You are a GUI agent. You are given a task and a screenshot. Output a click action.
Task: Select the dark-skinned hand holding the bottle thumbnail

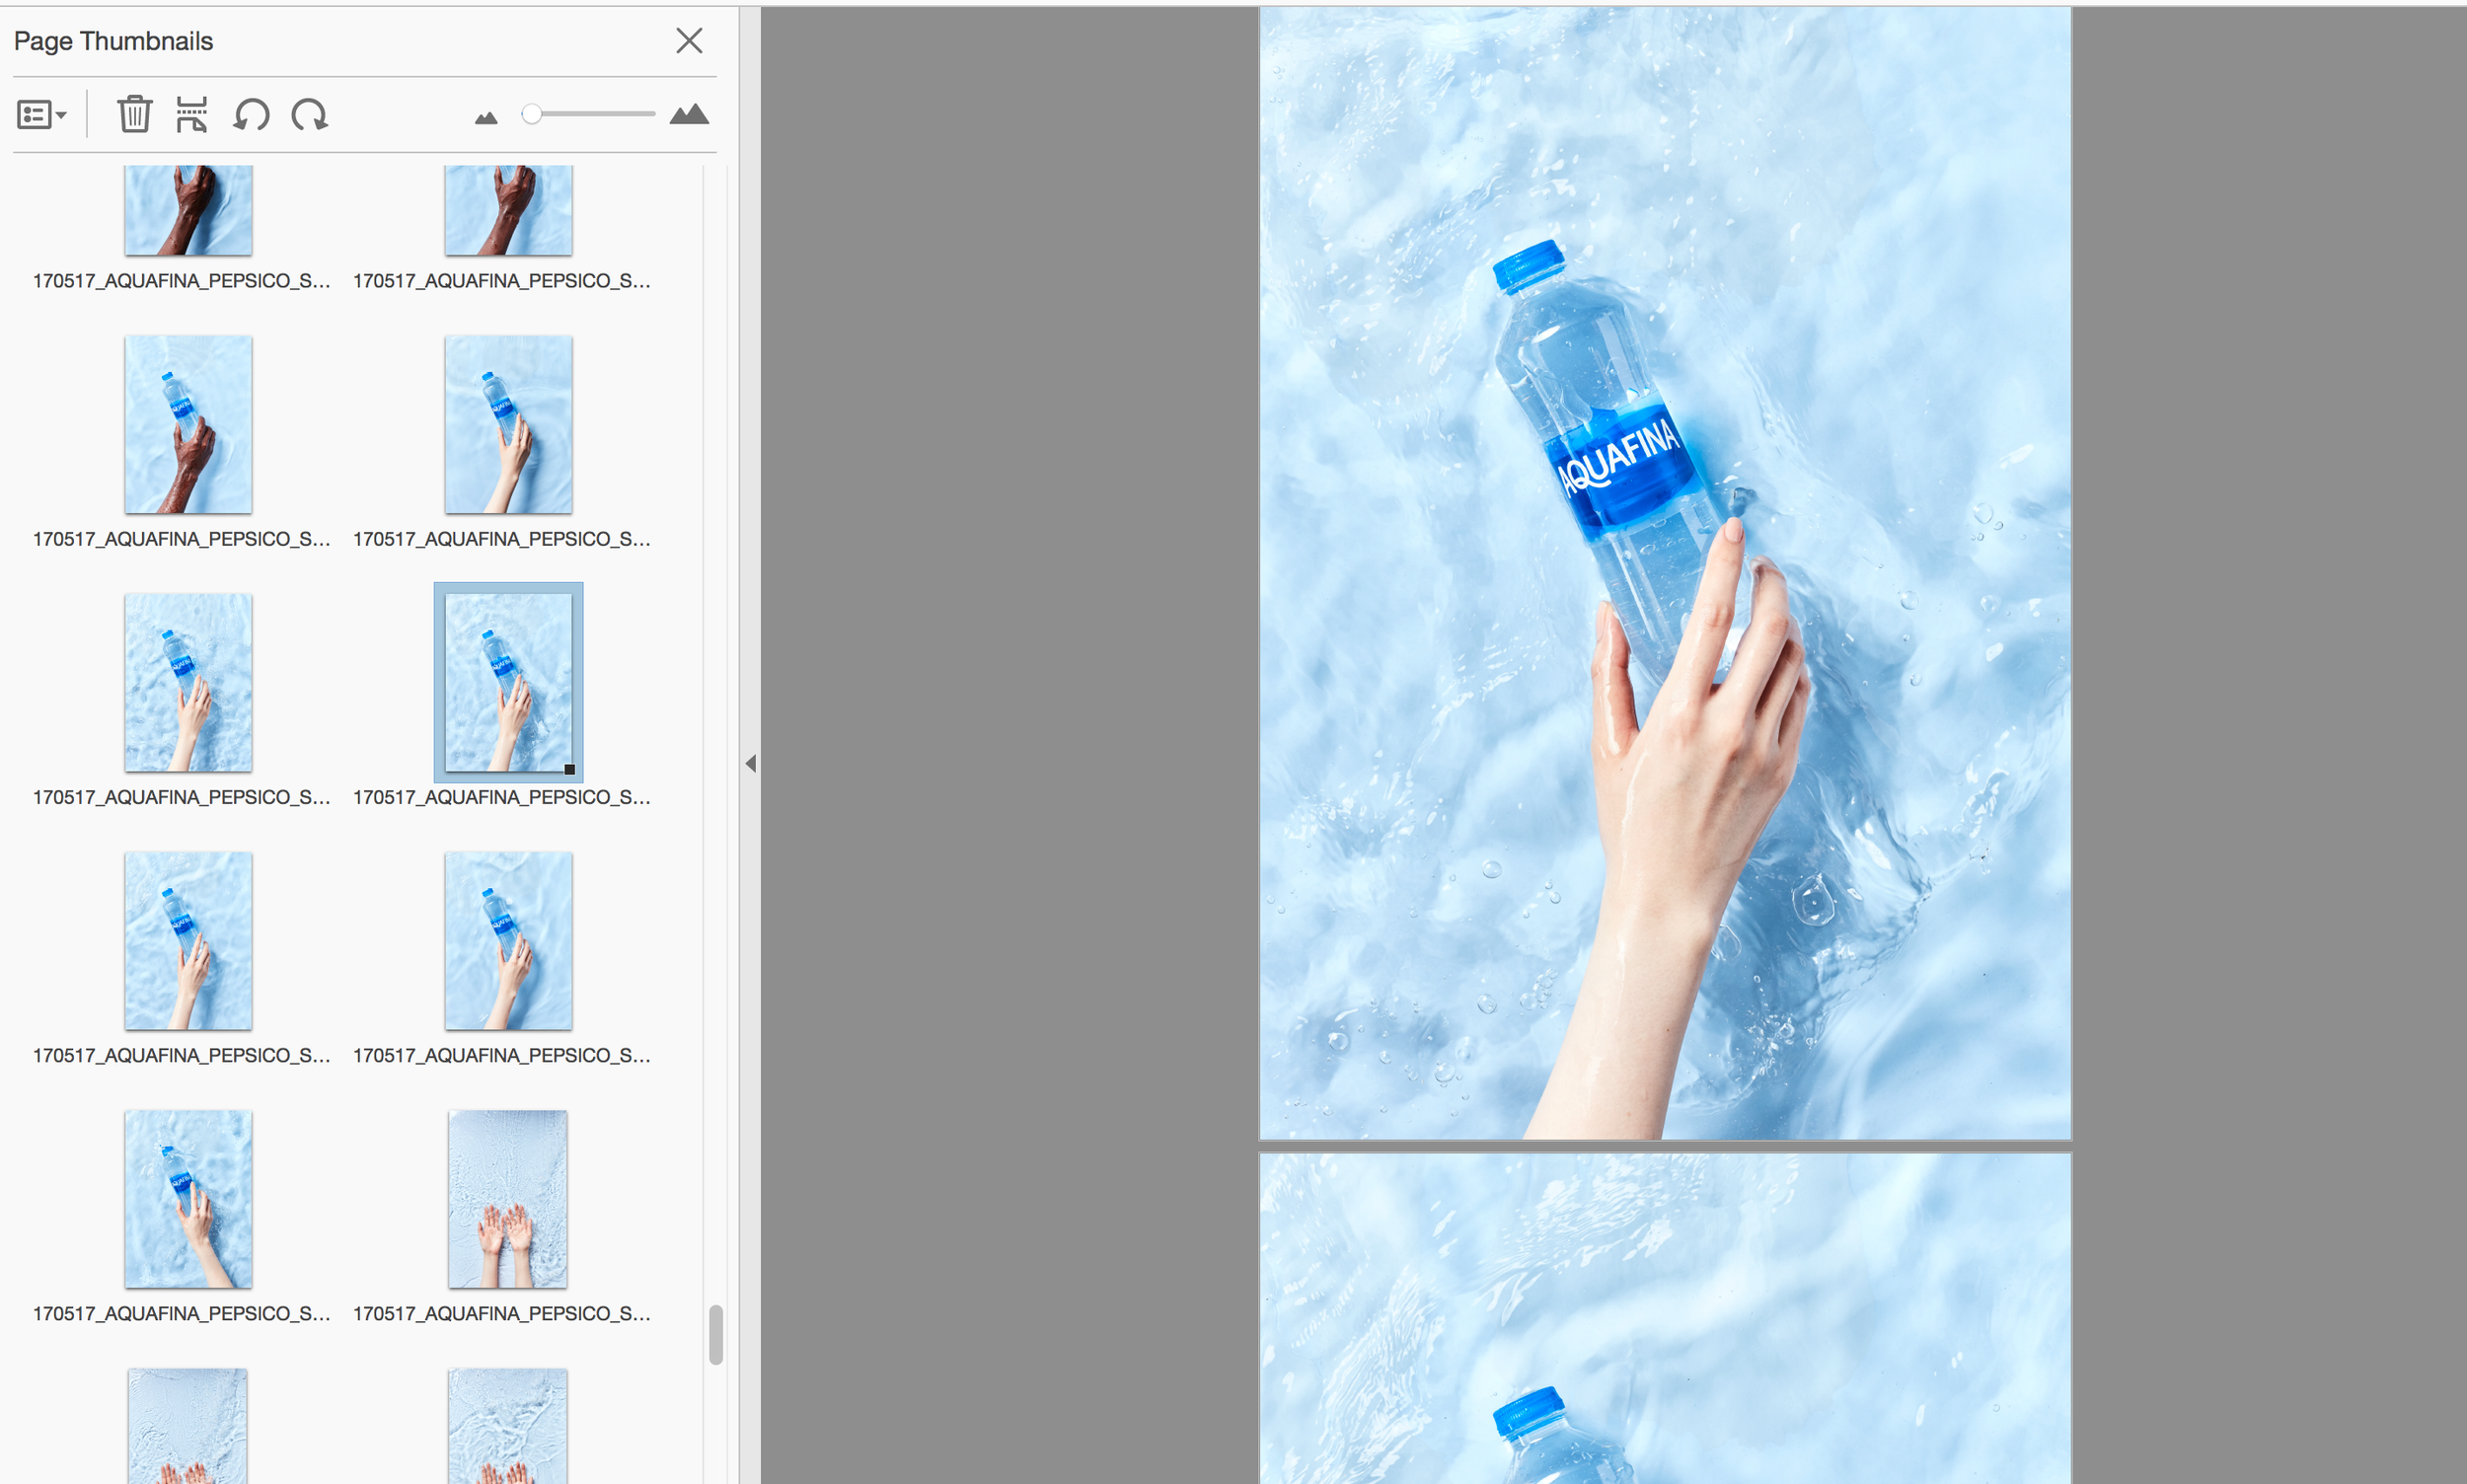(x=188, y=424)
